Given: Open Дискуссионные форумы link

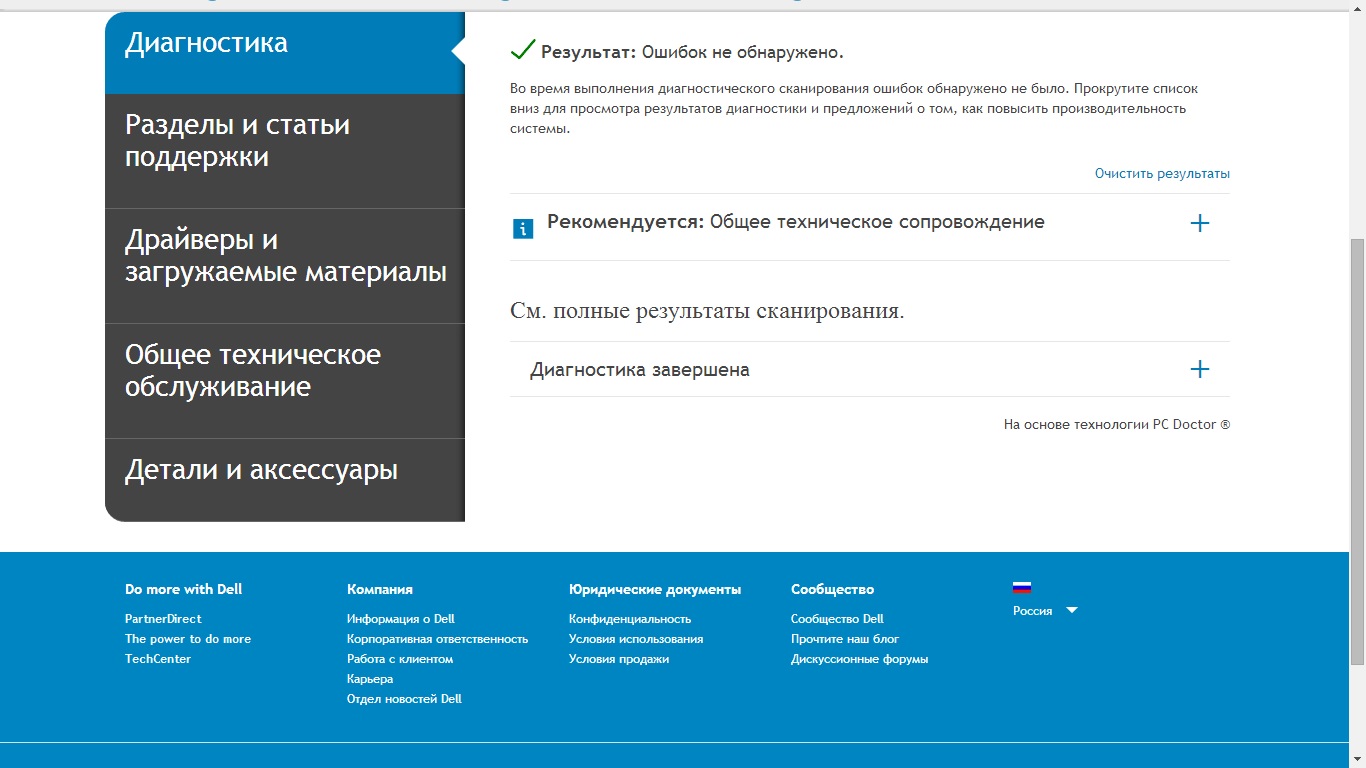Looking at the screenshot, I should click(859, 659).
